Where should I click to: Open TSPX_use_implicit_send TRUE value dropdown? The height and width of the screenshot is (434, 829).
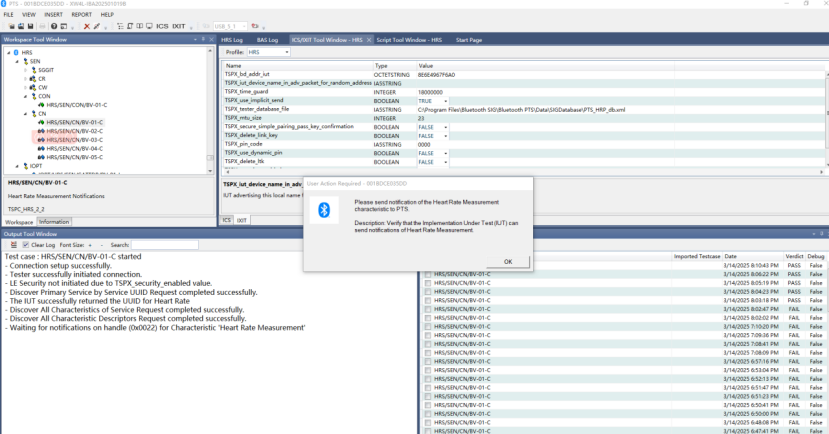[x=446, y=101]
